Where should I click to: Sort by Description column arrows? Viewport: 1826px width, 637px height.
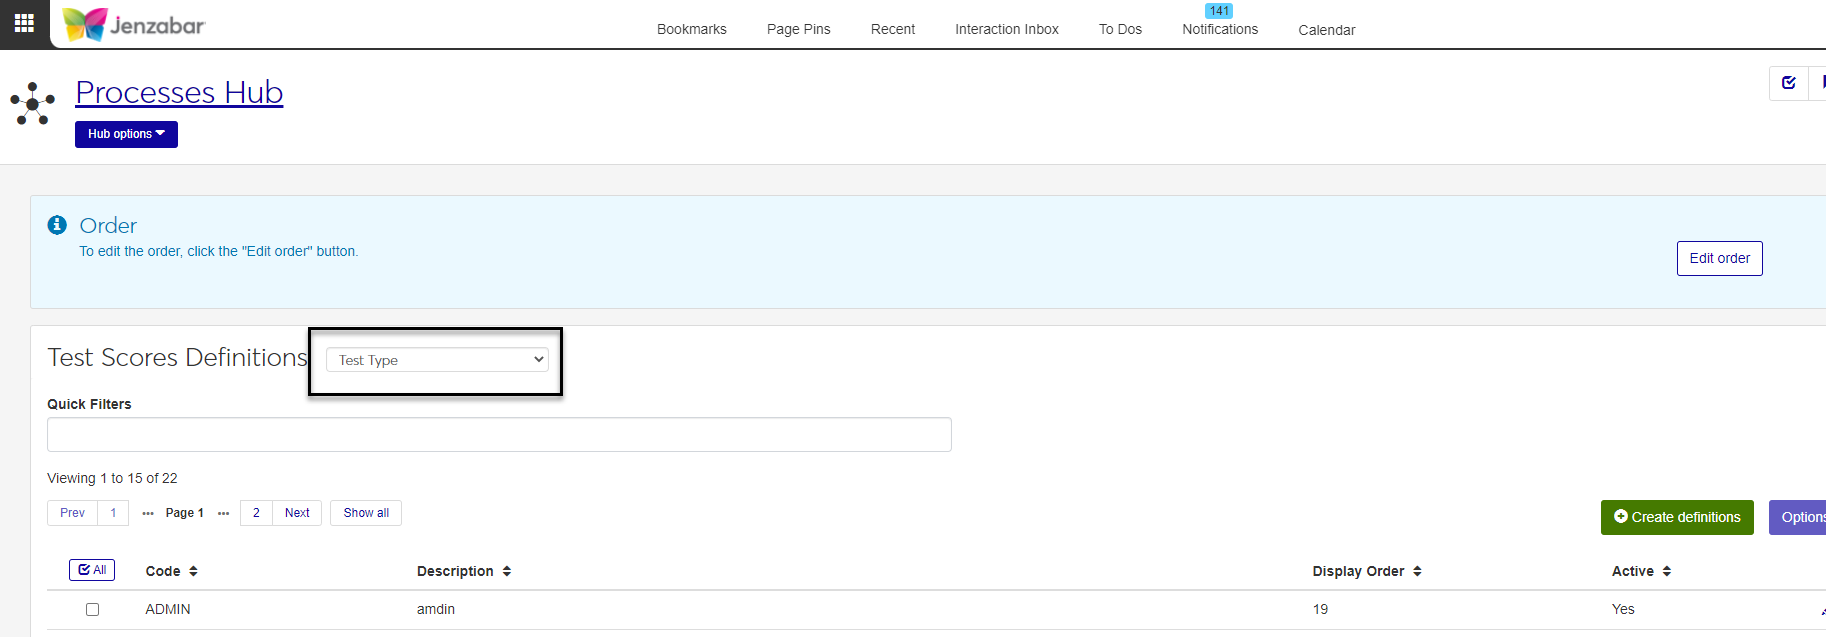507,571
